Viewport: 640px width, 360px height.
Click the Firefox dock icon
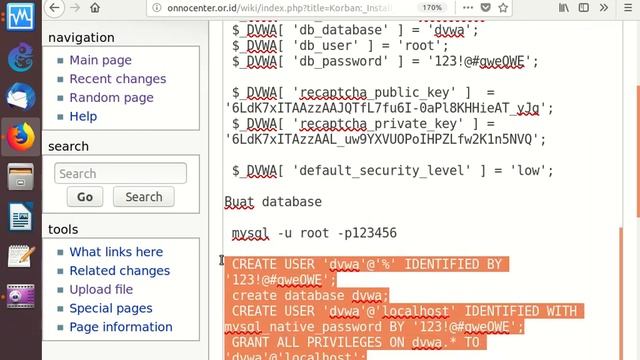point(20,136)
